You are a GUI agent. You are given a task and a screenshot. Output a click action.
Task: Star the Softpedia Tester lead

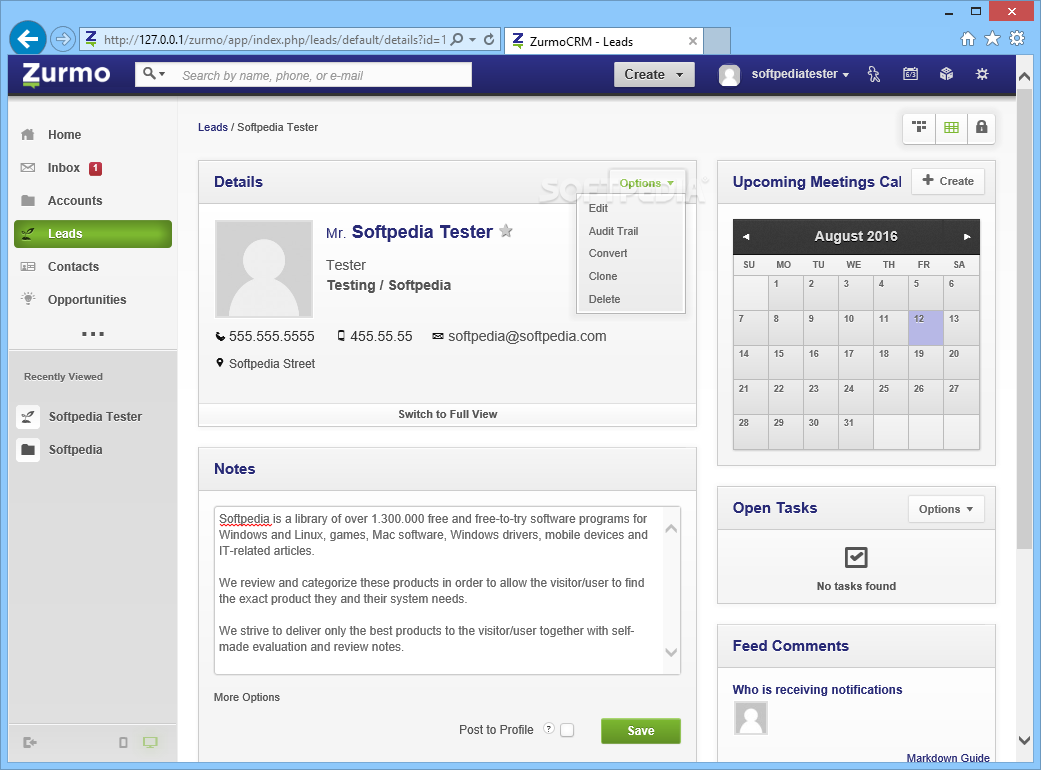(x=506, y=231)
